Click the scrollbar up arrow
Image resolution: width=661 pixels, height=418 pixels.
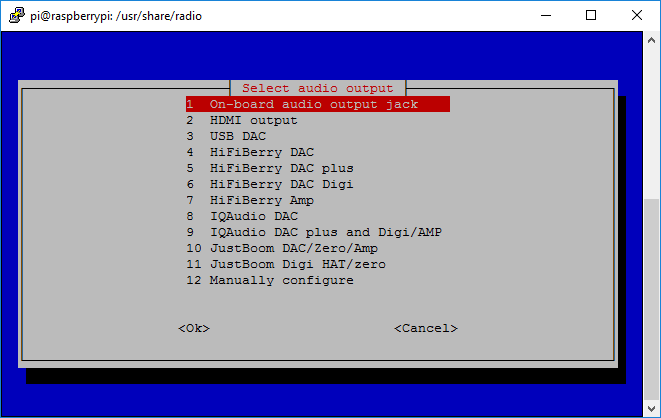pos(651,40)
